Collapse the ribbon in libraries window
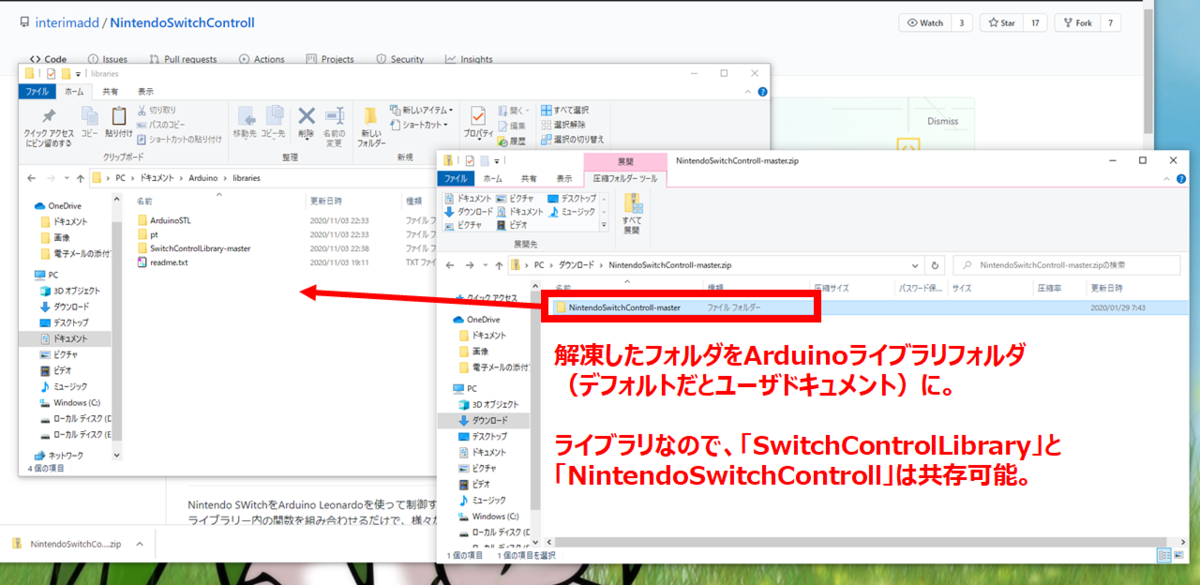The width and height of the screenshot is (1200, 585). [747, 91]
